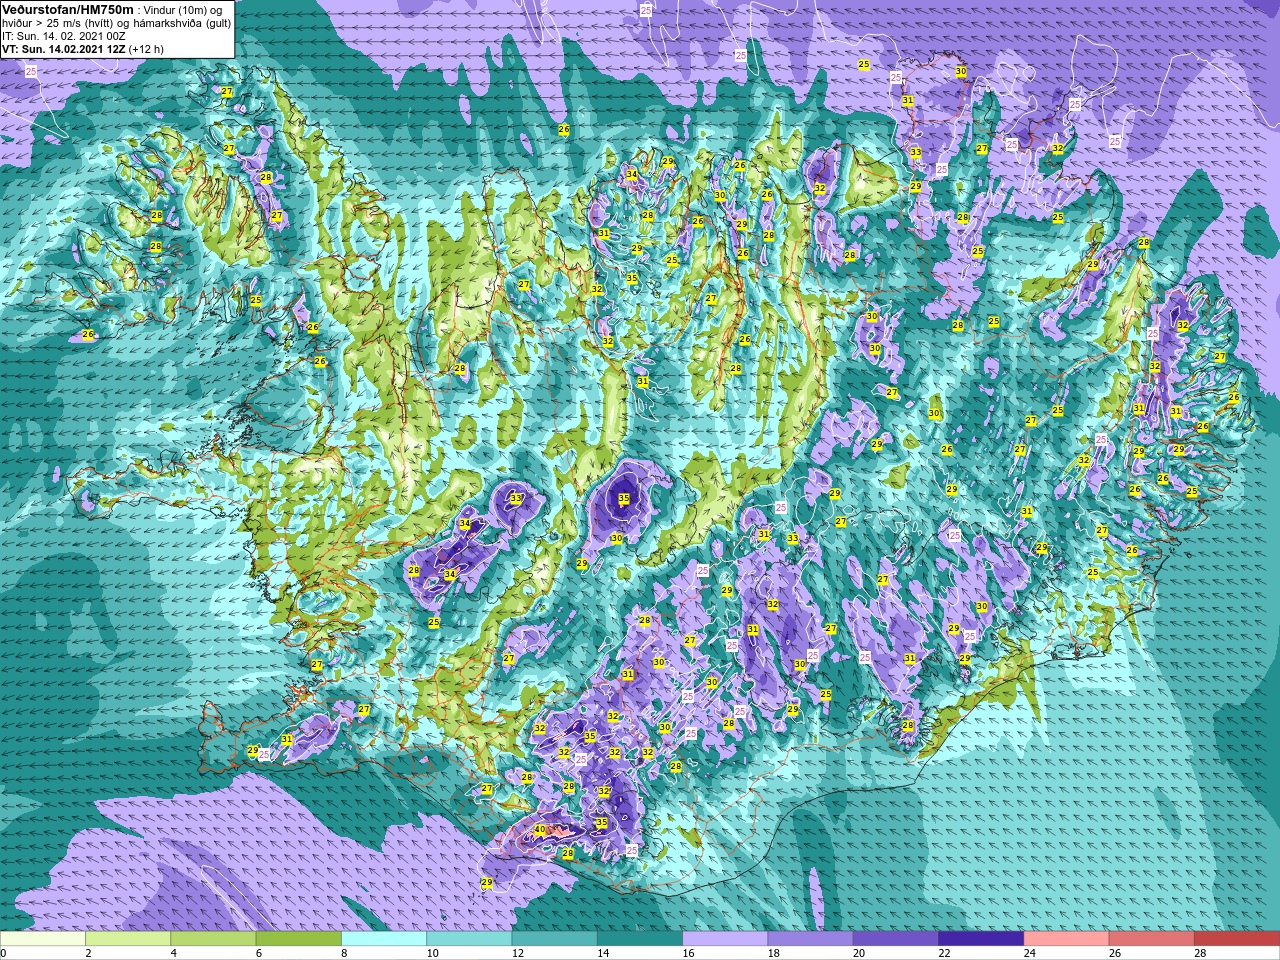The height and width of the screenshot is (960, 1280).
Task: Click the 12–14 m/s teal legend swatch
Action: point(554,939)
